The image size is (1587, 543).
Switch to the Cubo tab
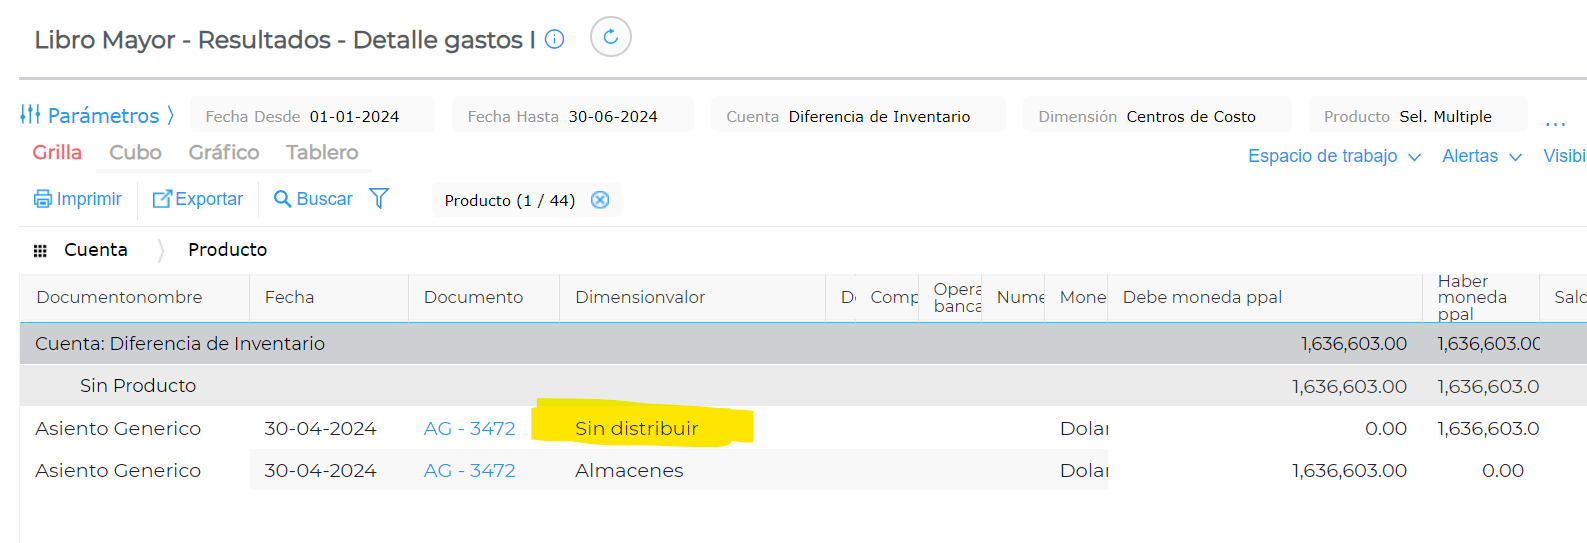135,152
